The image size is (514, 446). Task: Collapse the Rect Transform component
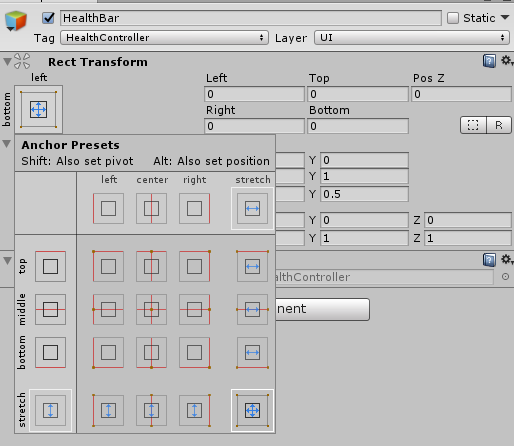(7, 62)
